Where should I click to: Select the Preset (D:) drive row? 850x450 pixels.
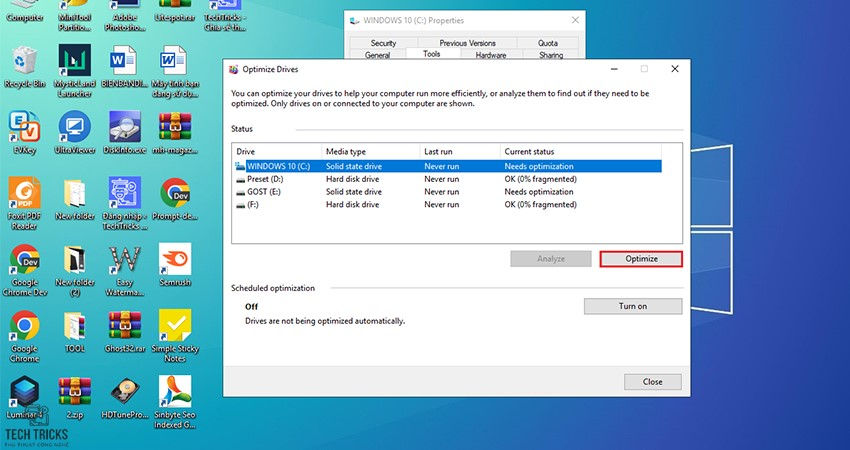448,179
